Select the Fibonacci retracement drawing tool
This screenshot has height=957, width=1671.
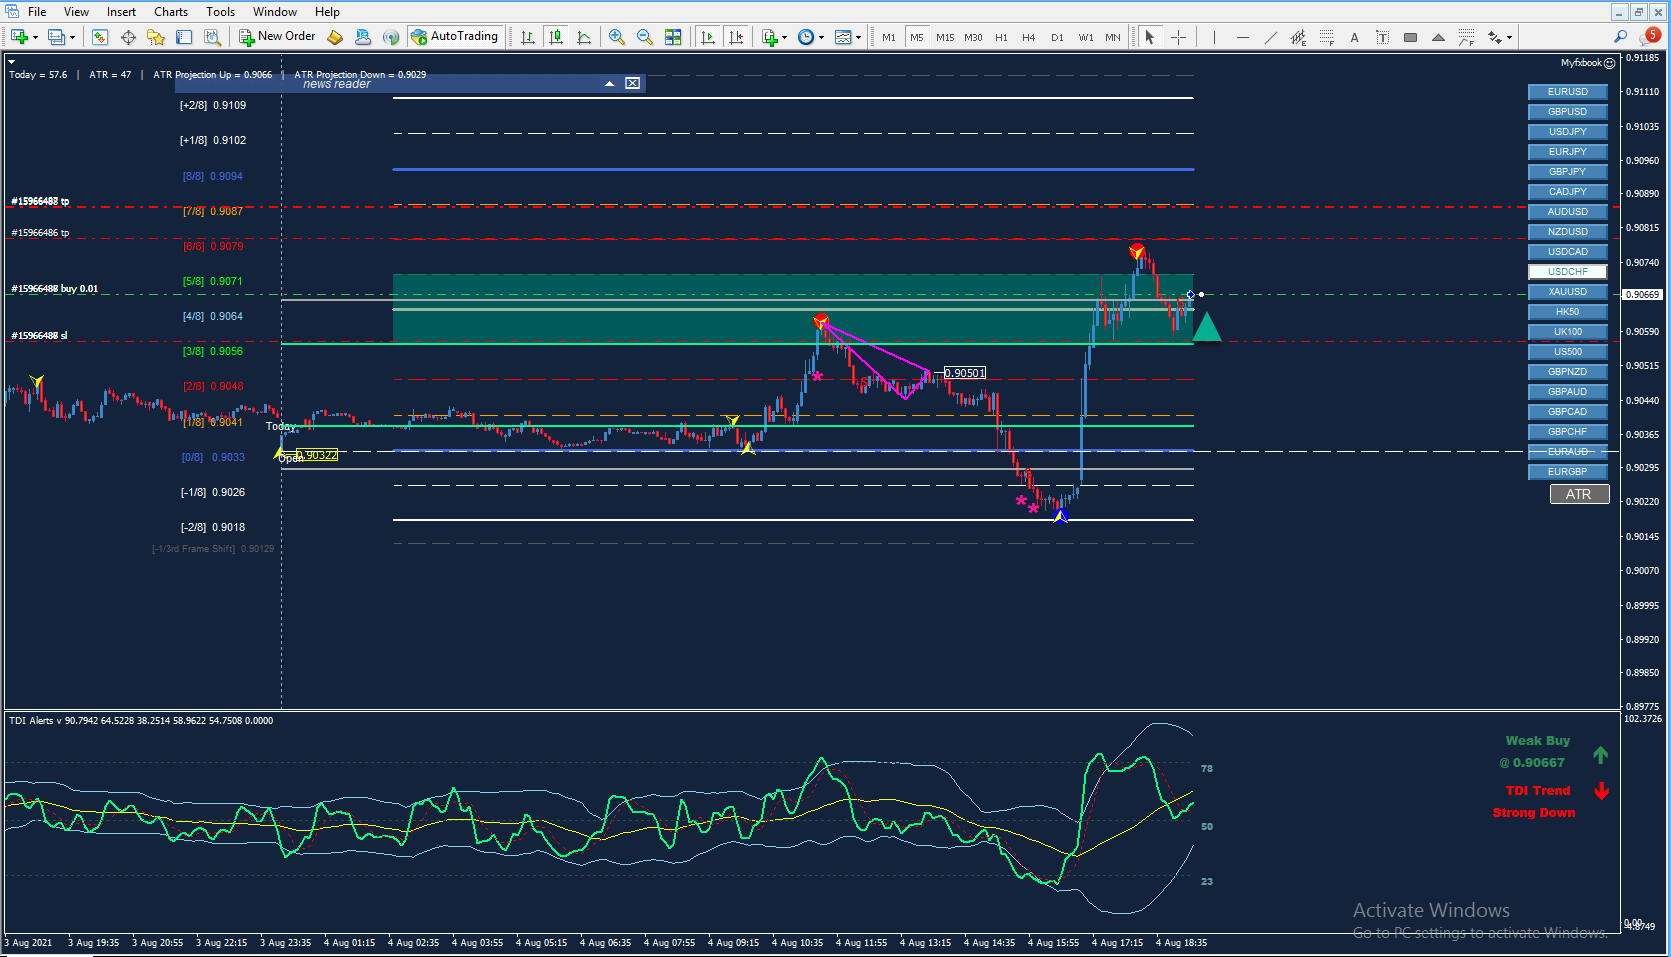coord(1326,37)
